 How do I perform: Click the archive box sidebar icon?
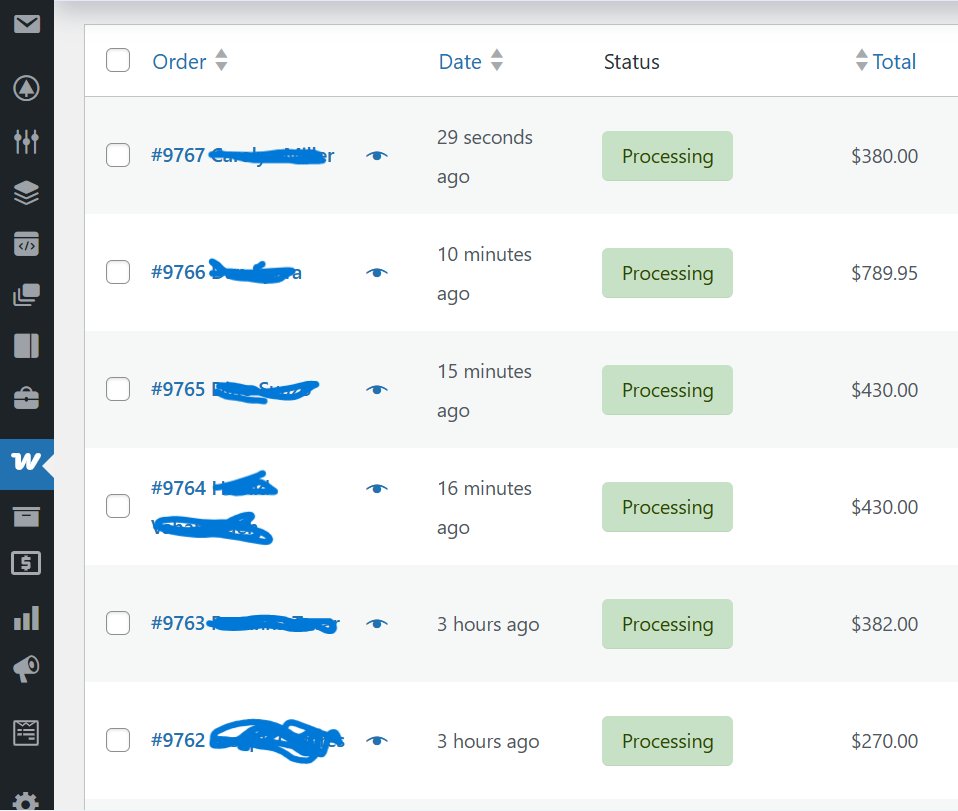click(27, 516)
